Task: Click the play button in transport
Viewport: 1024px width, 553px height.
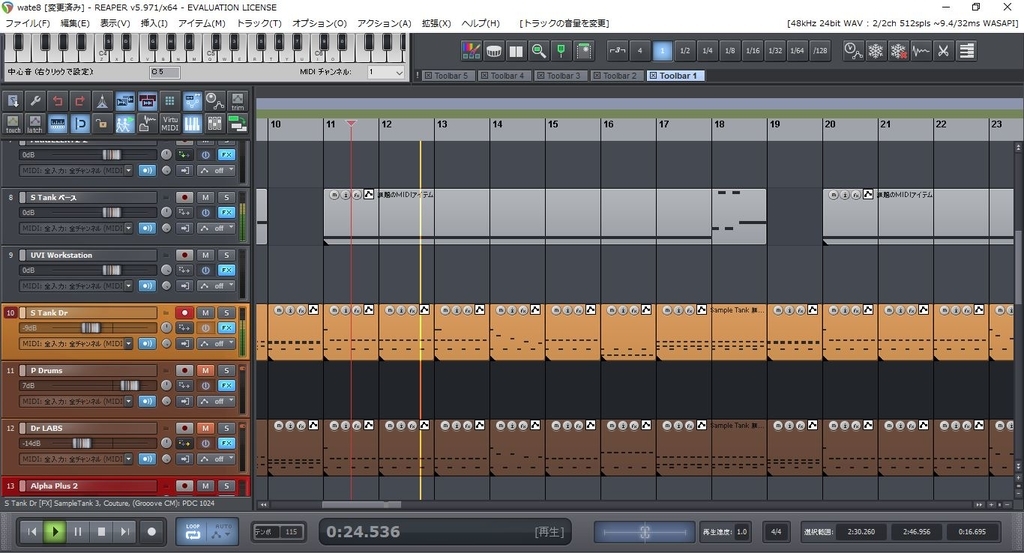Action: (x=55, y=531)
